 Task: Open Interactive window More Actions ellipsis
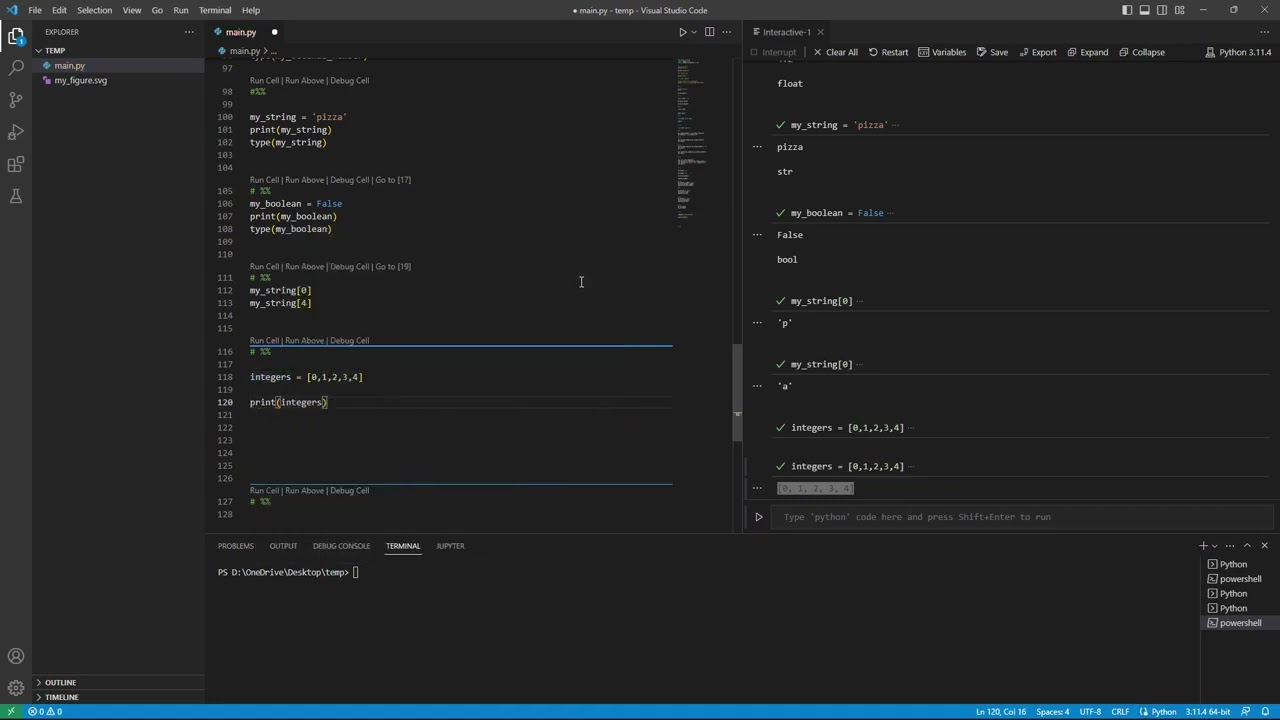coord(1266,32)
